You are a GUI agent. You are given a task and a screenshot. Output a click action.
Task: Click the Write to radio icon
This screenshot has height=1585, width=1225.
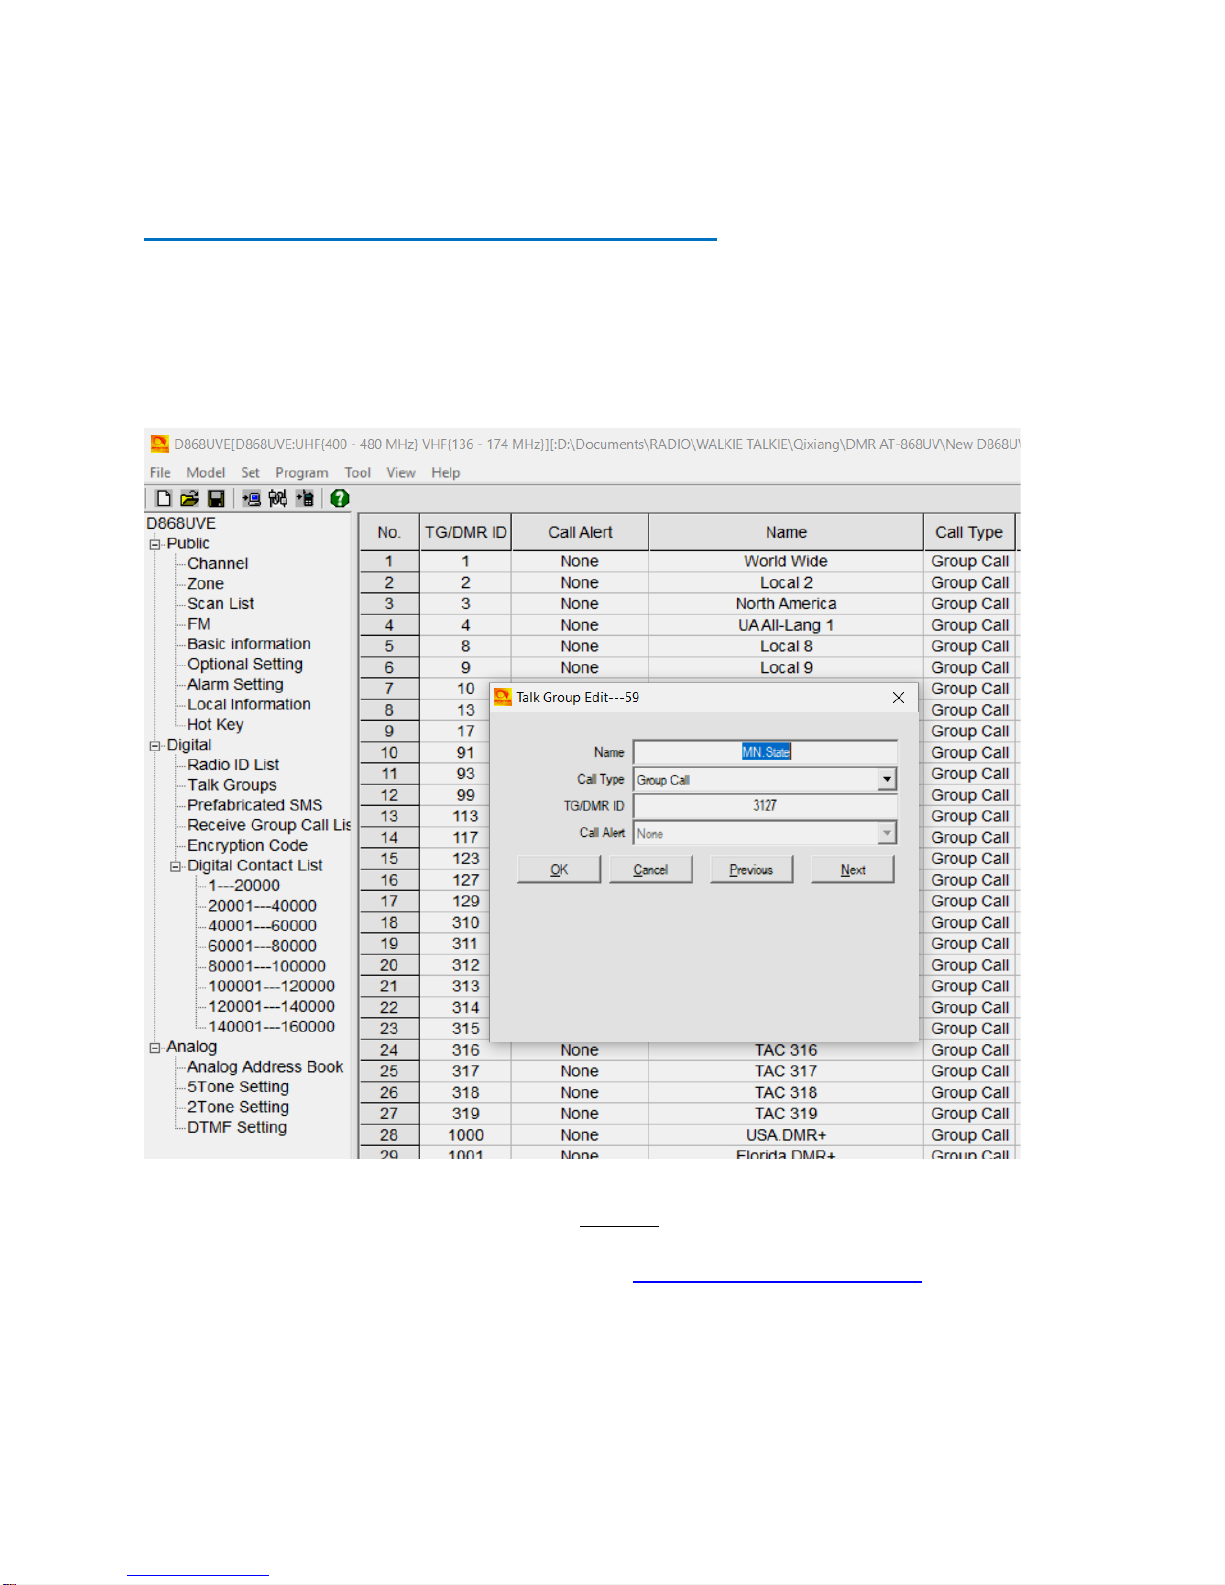(305, 498)
